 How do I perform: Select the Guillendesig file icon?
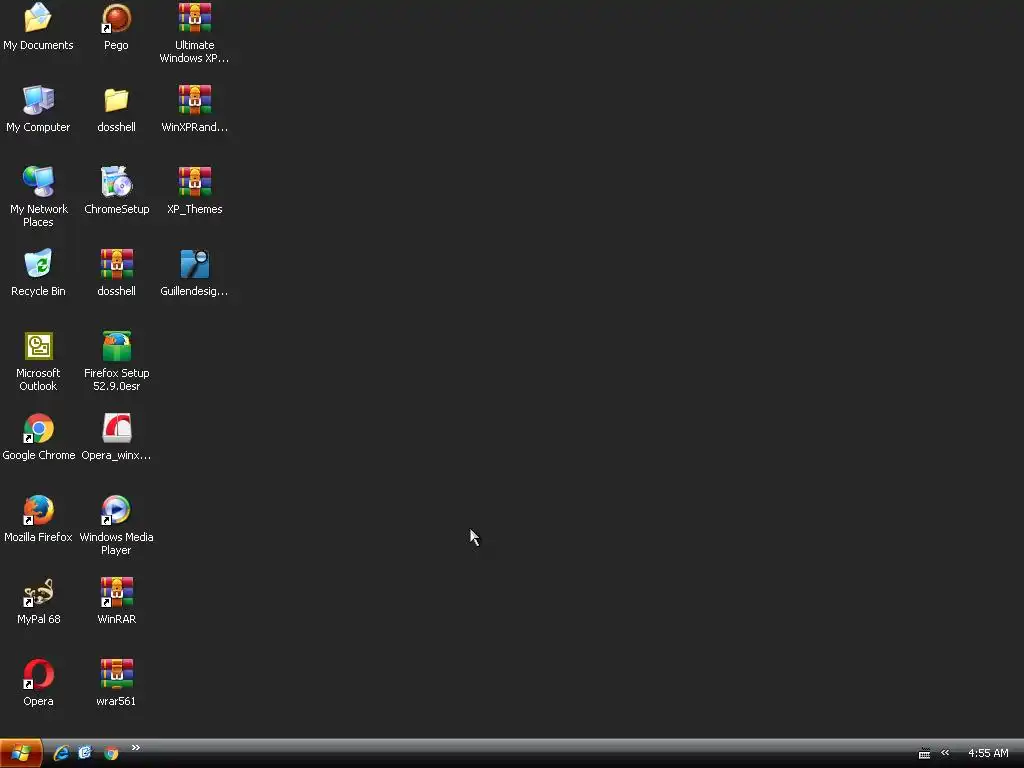[195, 264]
